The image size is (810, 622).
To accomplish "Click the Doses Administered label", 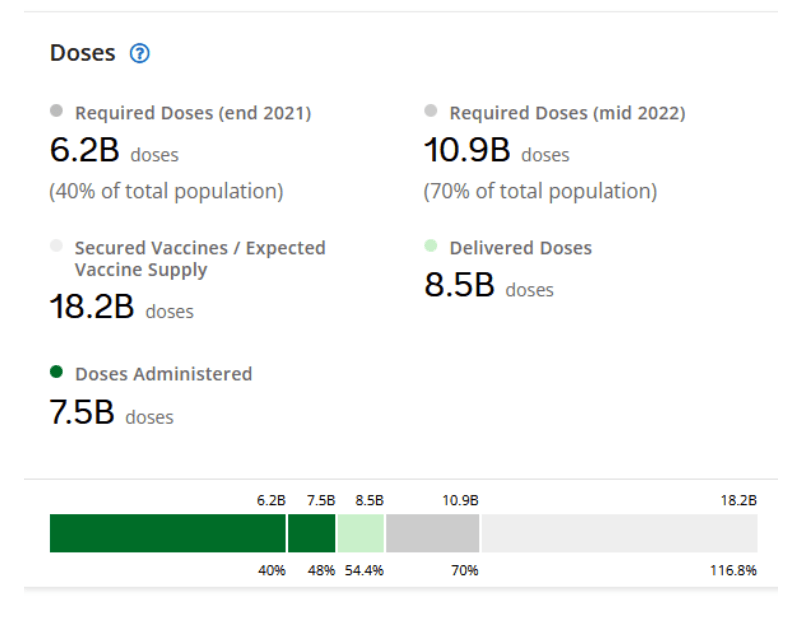I will 163,374.
